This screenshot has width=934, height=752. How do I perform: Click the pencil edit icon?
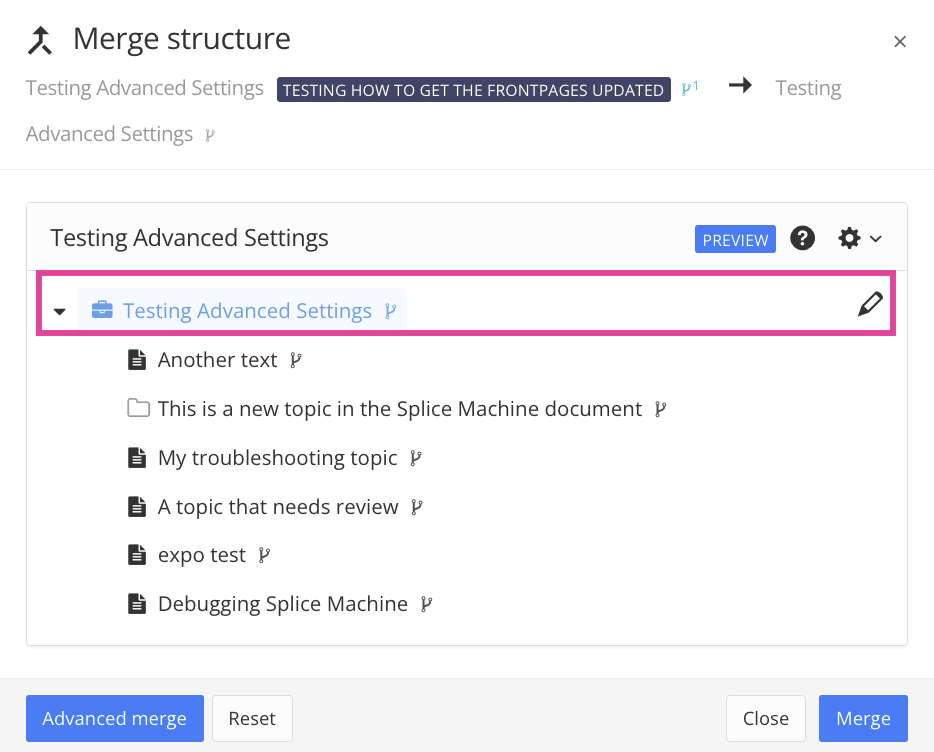click(x=870, y=305)
